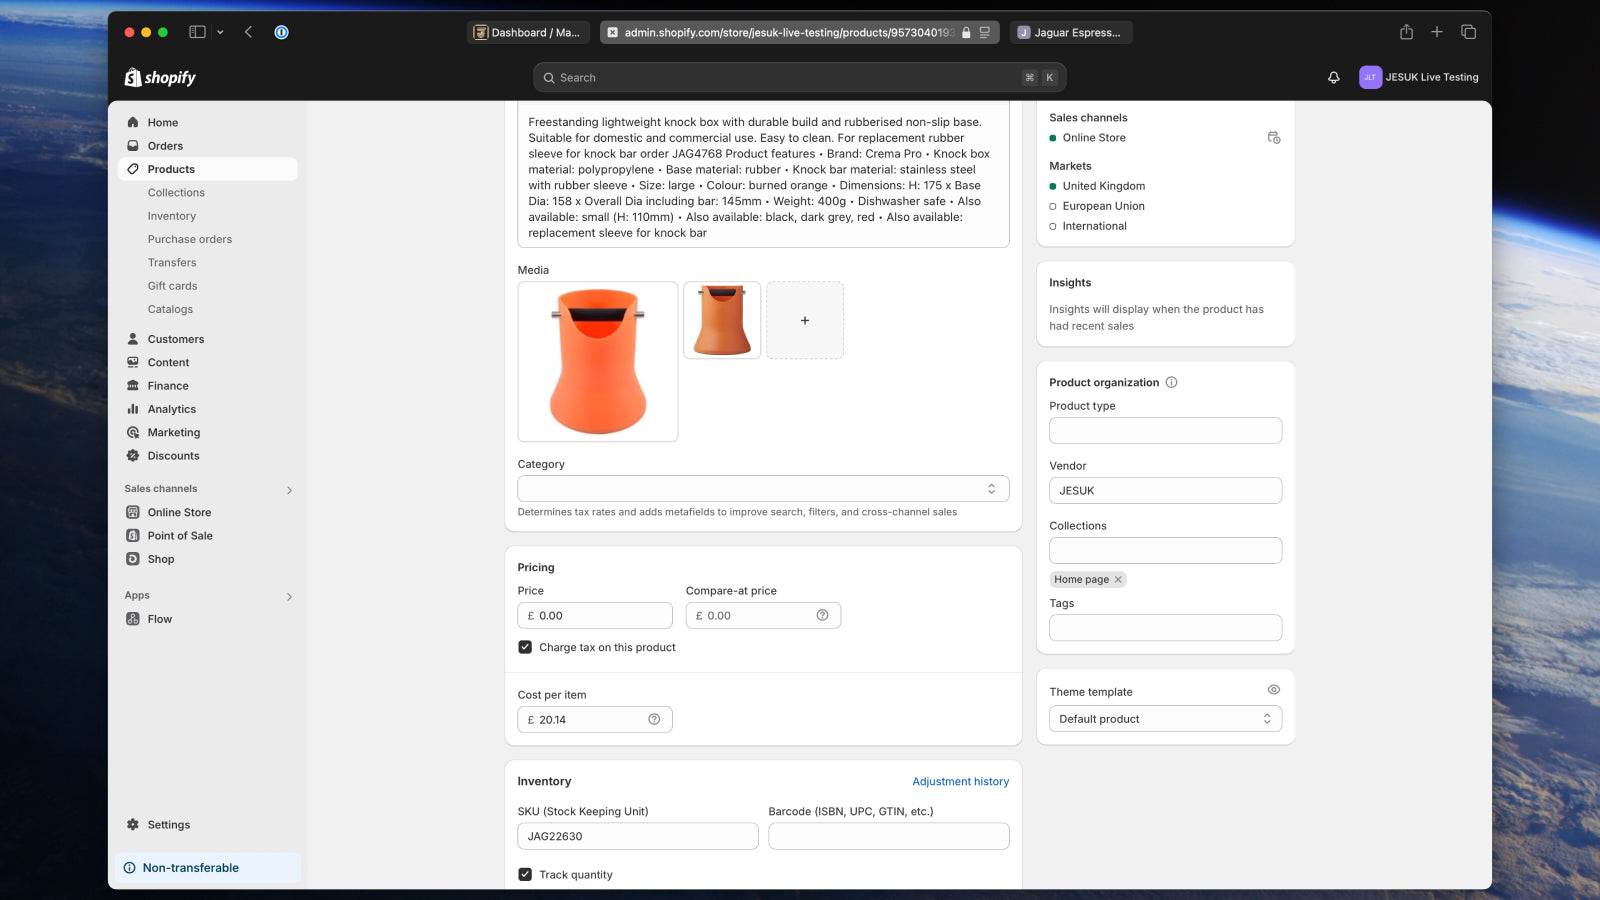Click the Compare-at price help icon
The width and height of the screenshot is (1600, 900).
(x=822, y=615)
